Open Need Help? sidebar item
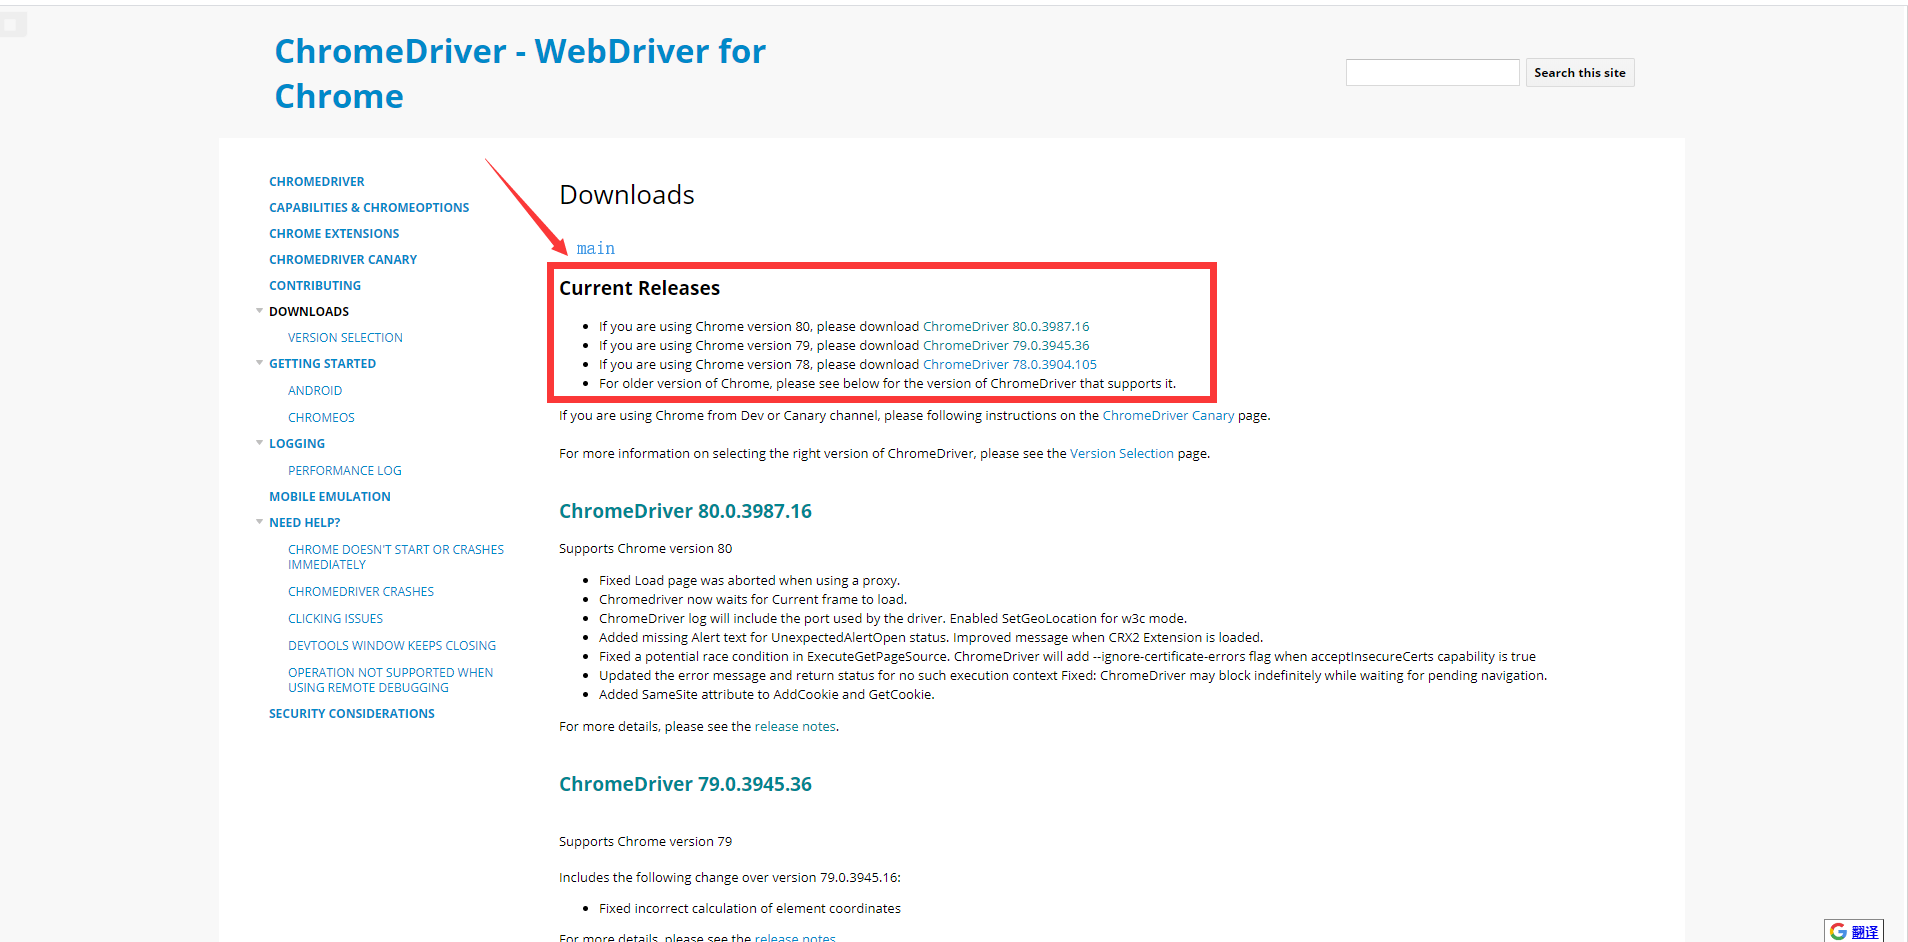The image size is (1908, 942). [305, 522]
